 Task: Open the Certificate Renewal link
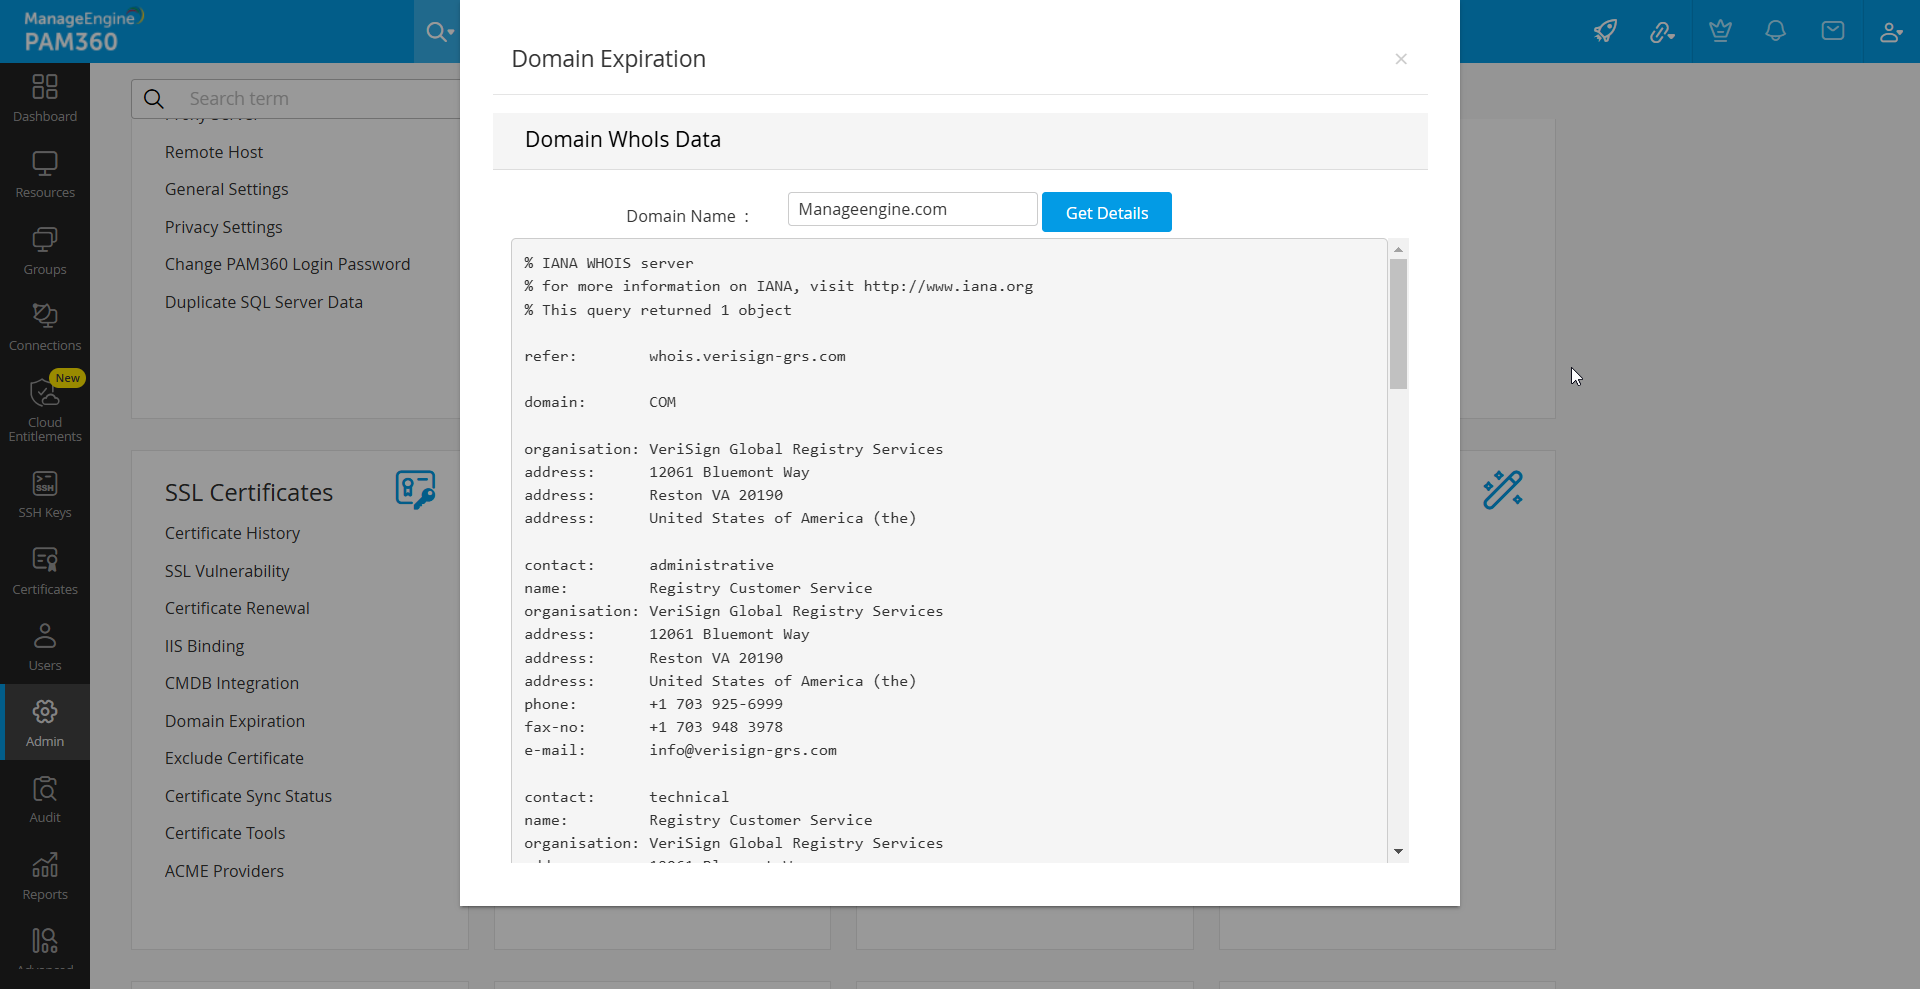pyautogui.click(x=237, y=608)
